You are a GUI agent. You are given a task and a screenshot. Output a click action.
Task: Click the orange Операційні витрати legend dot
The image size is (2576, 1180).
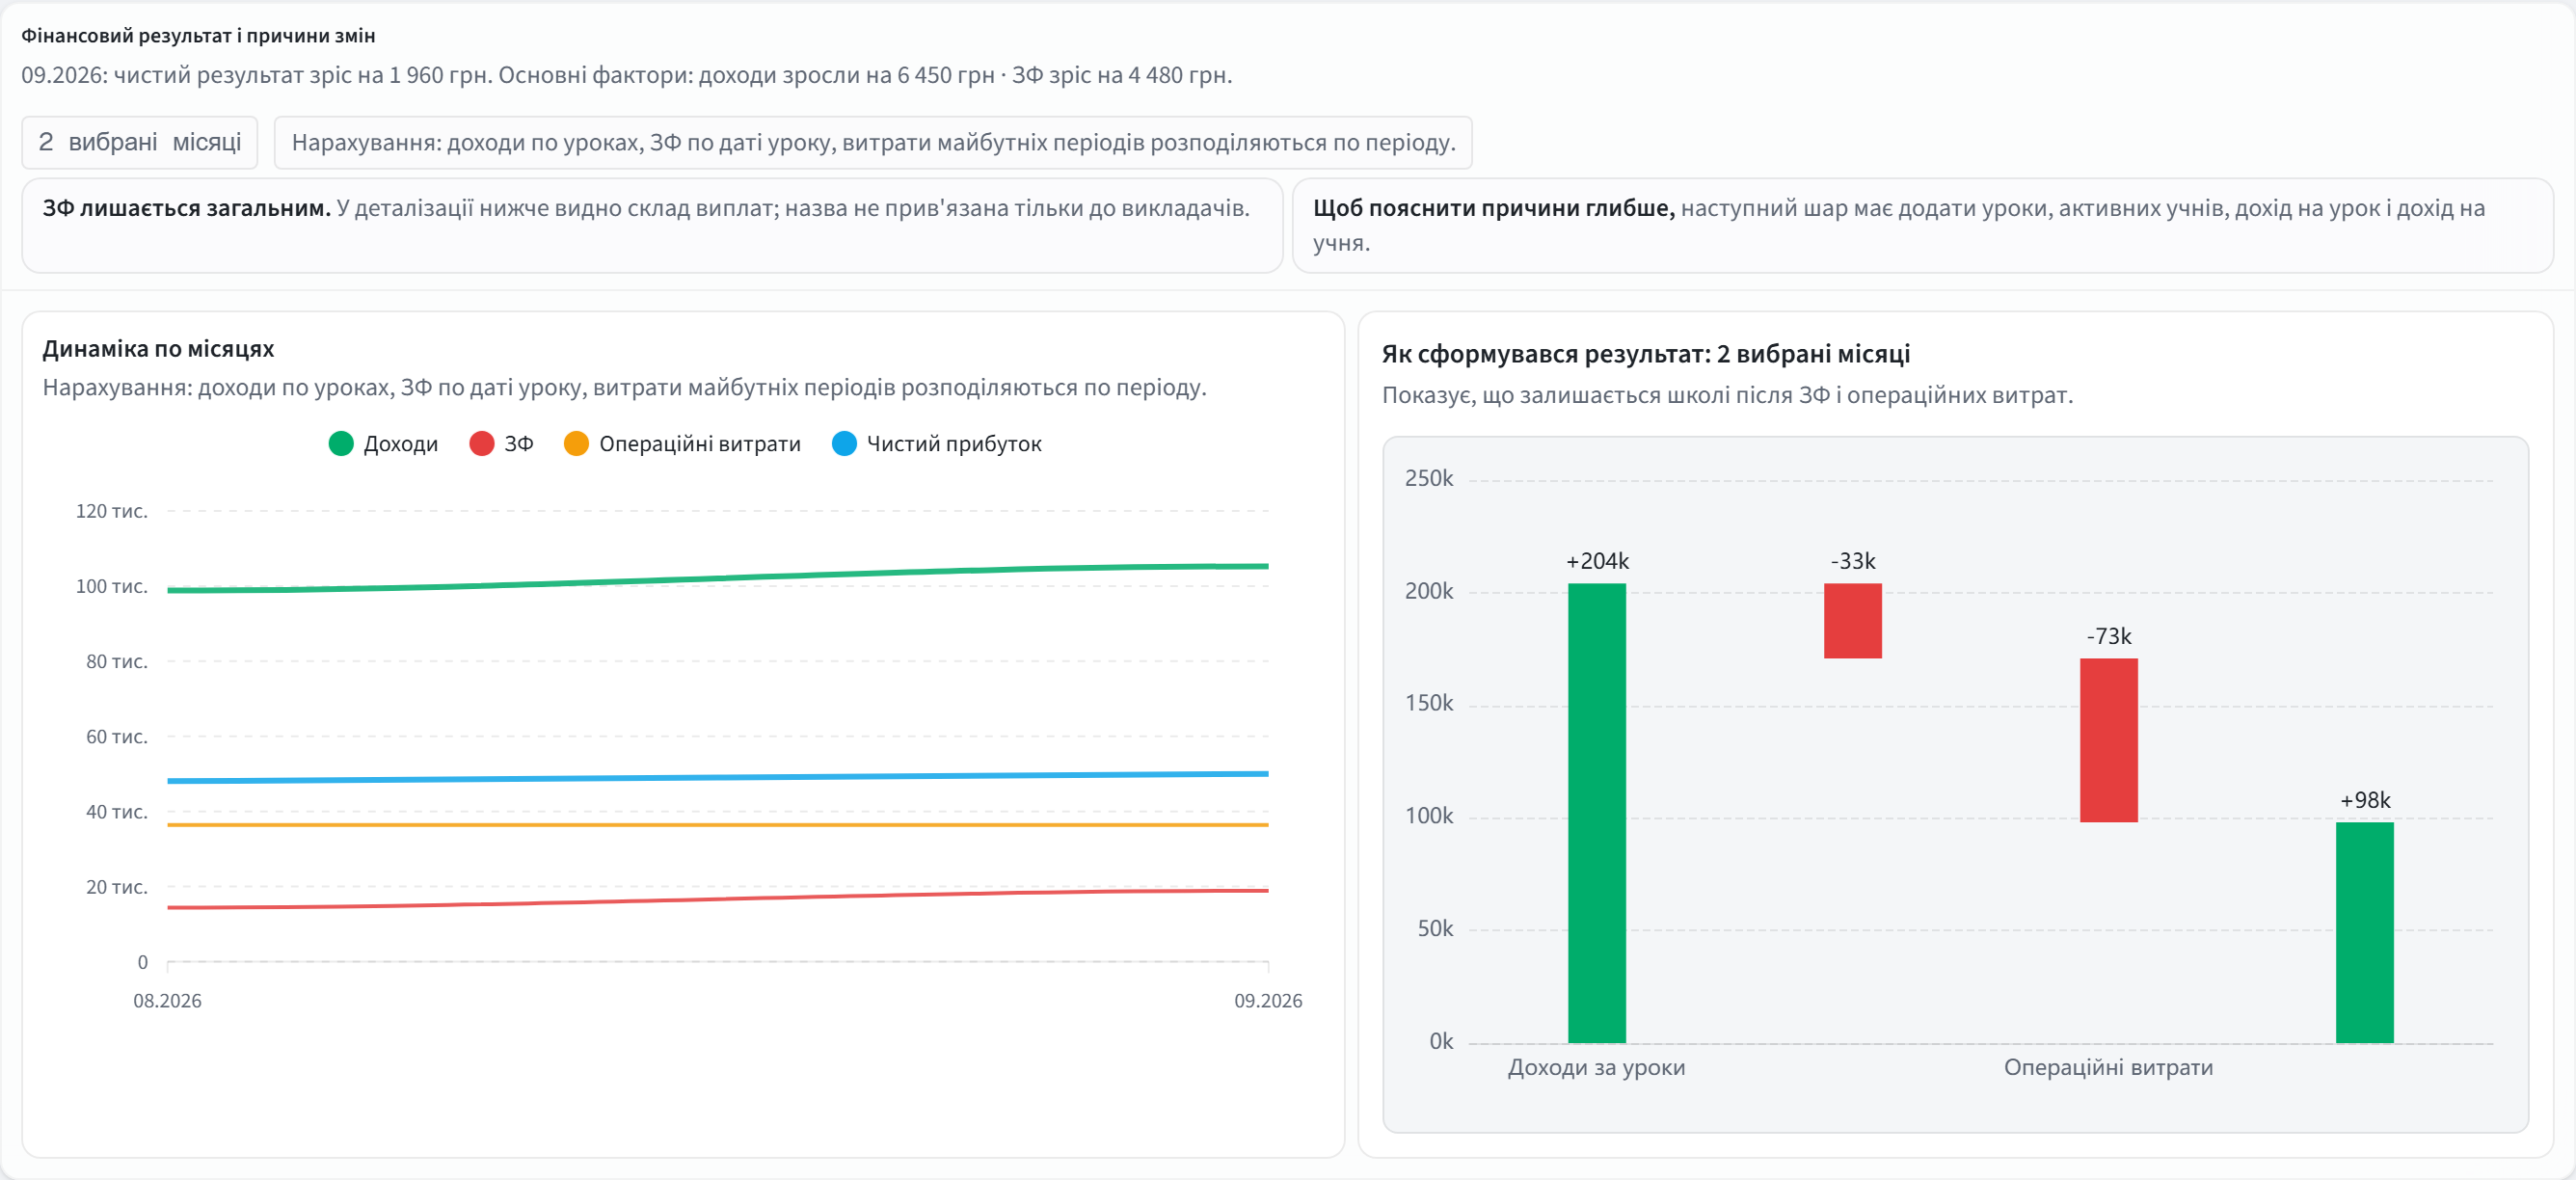(577, 444)
